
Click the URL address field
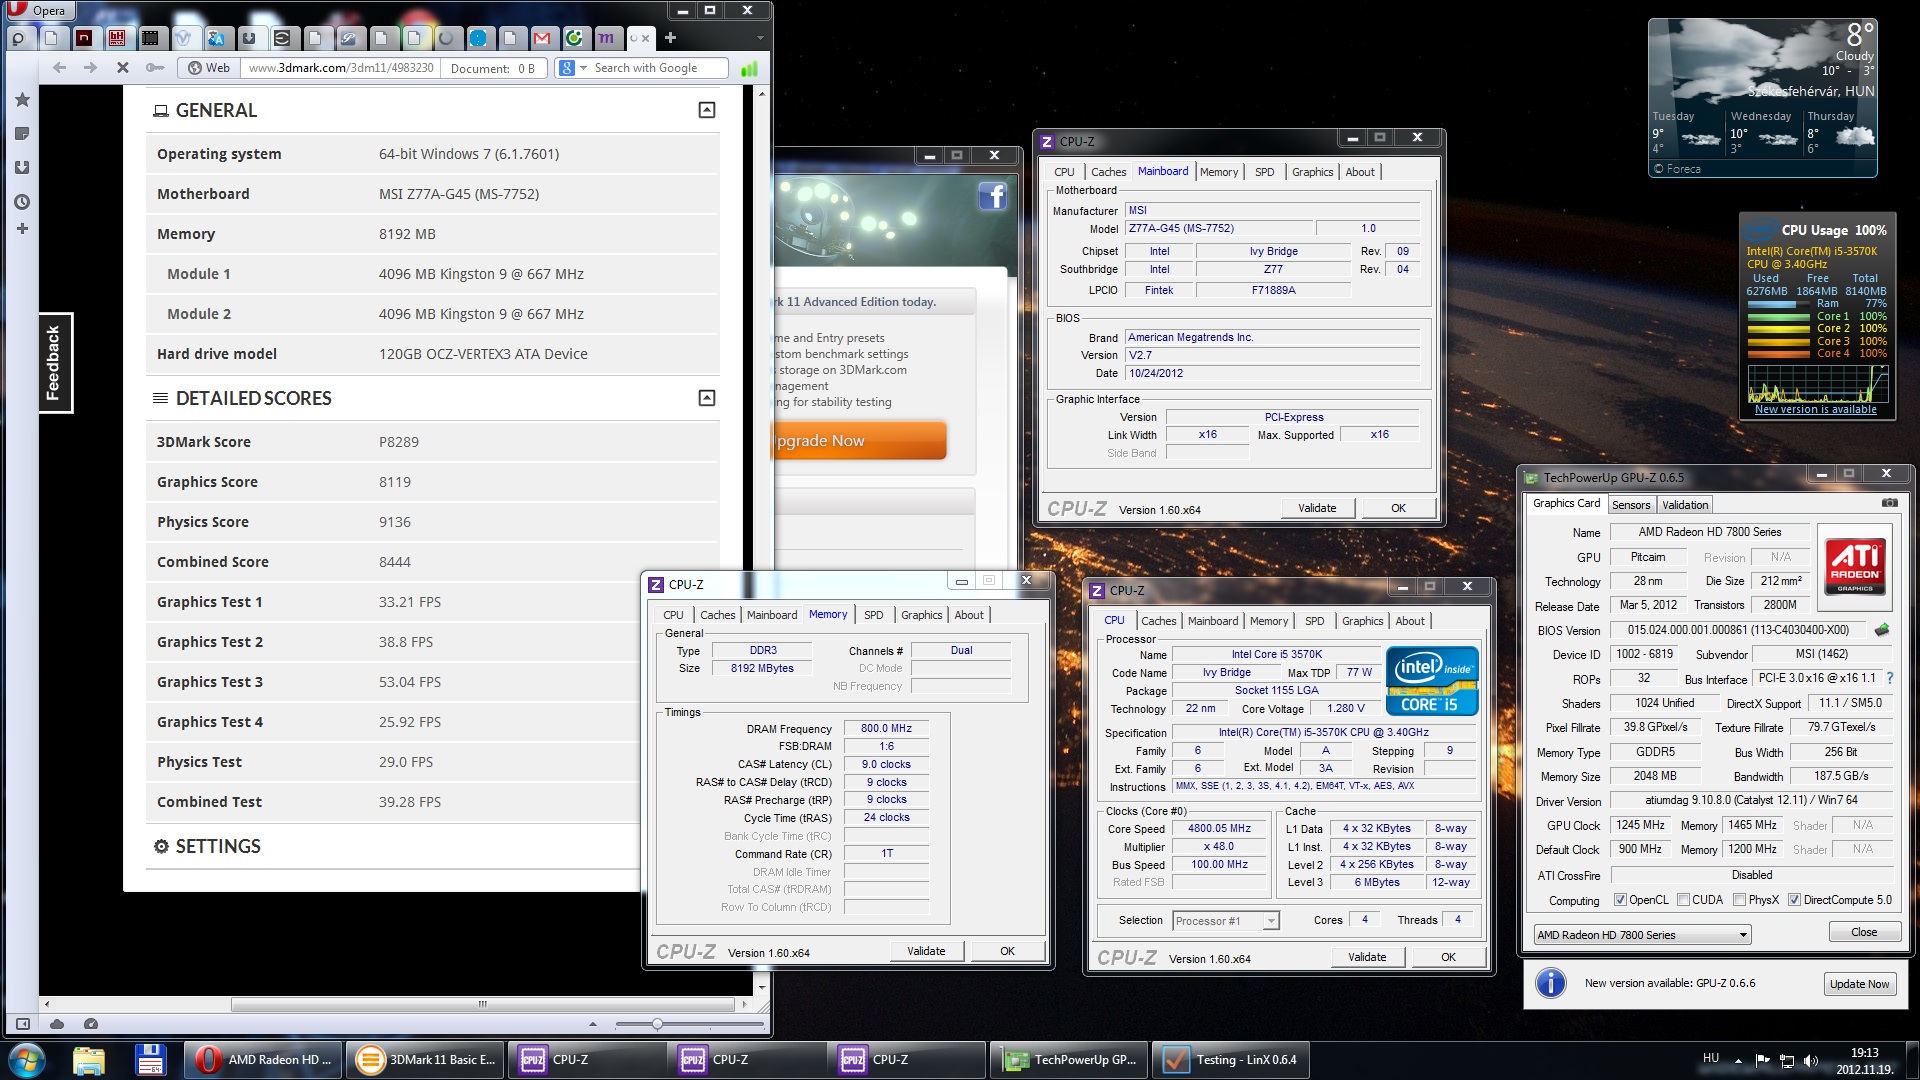340,68
